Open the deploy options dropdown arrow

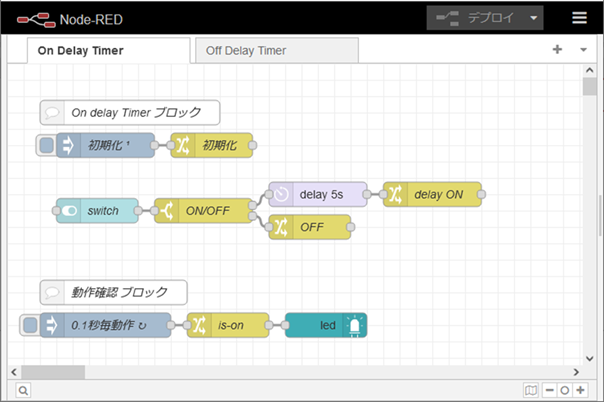click(536, 18)
